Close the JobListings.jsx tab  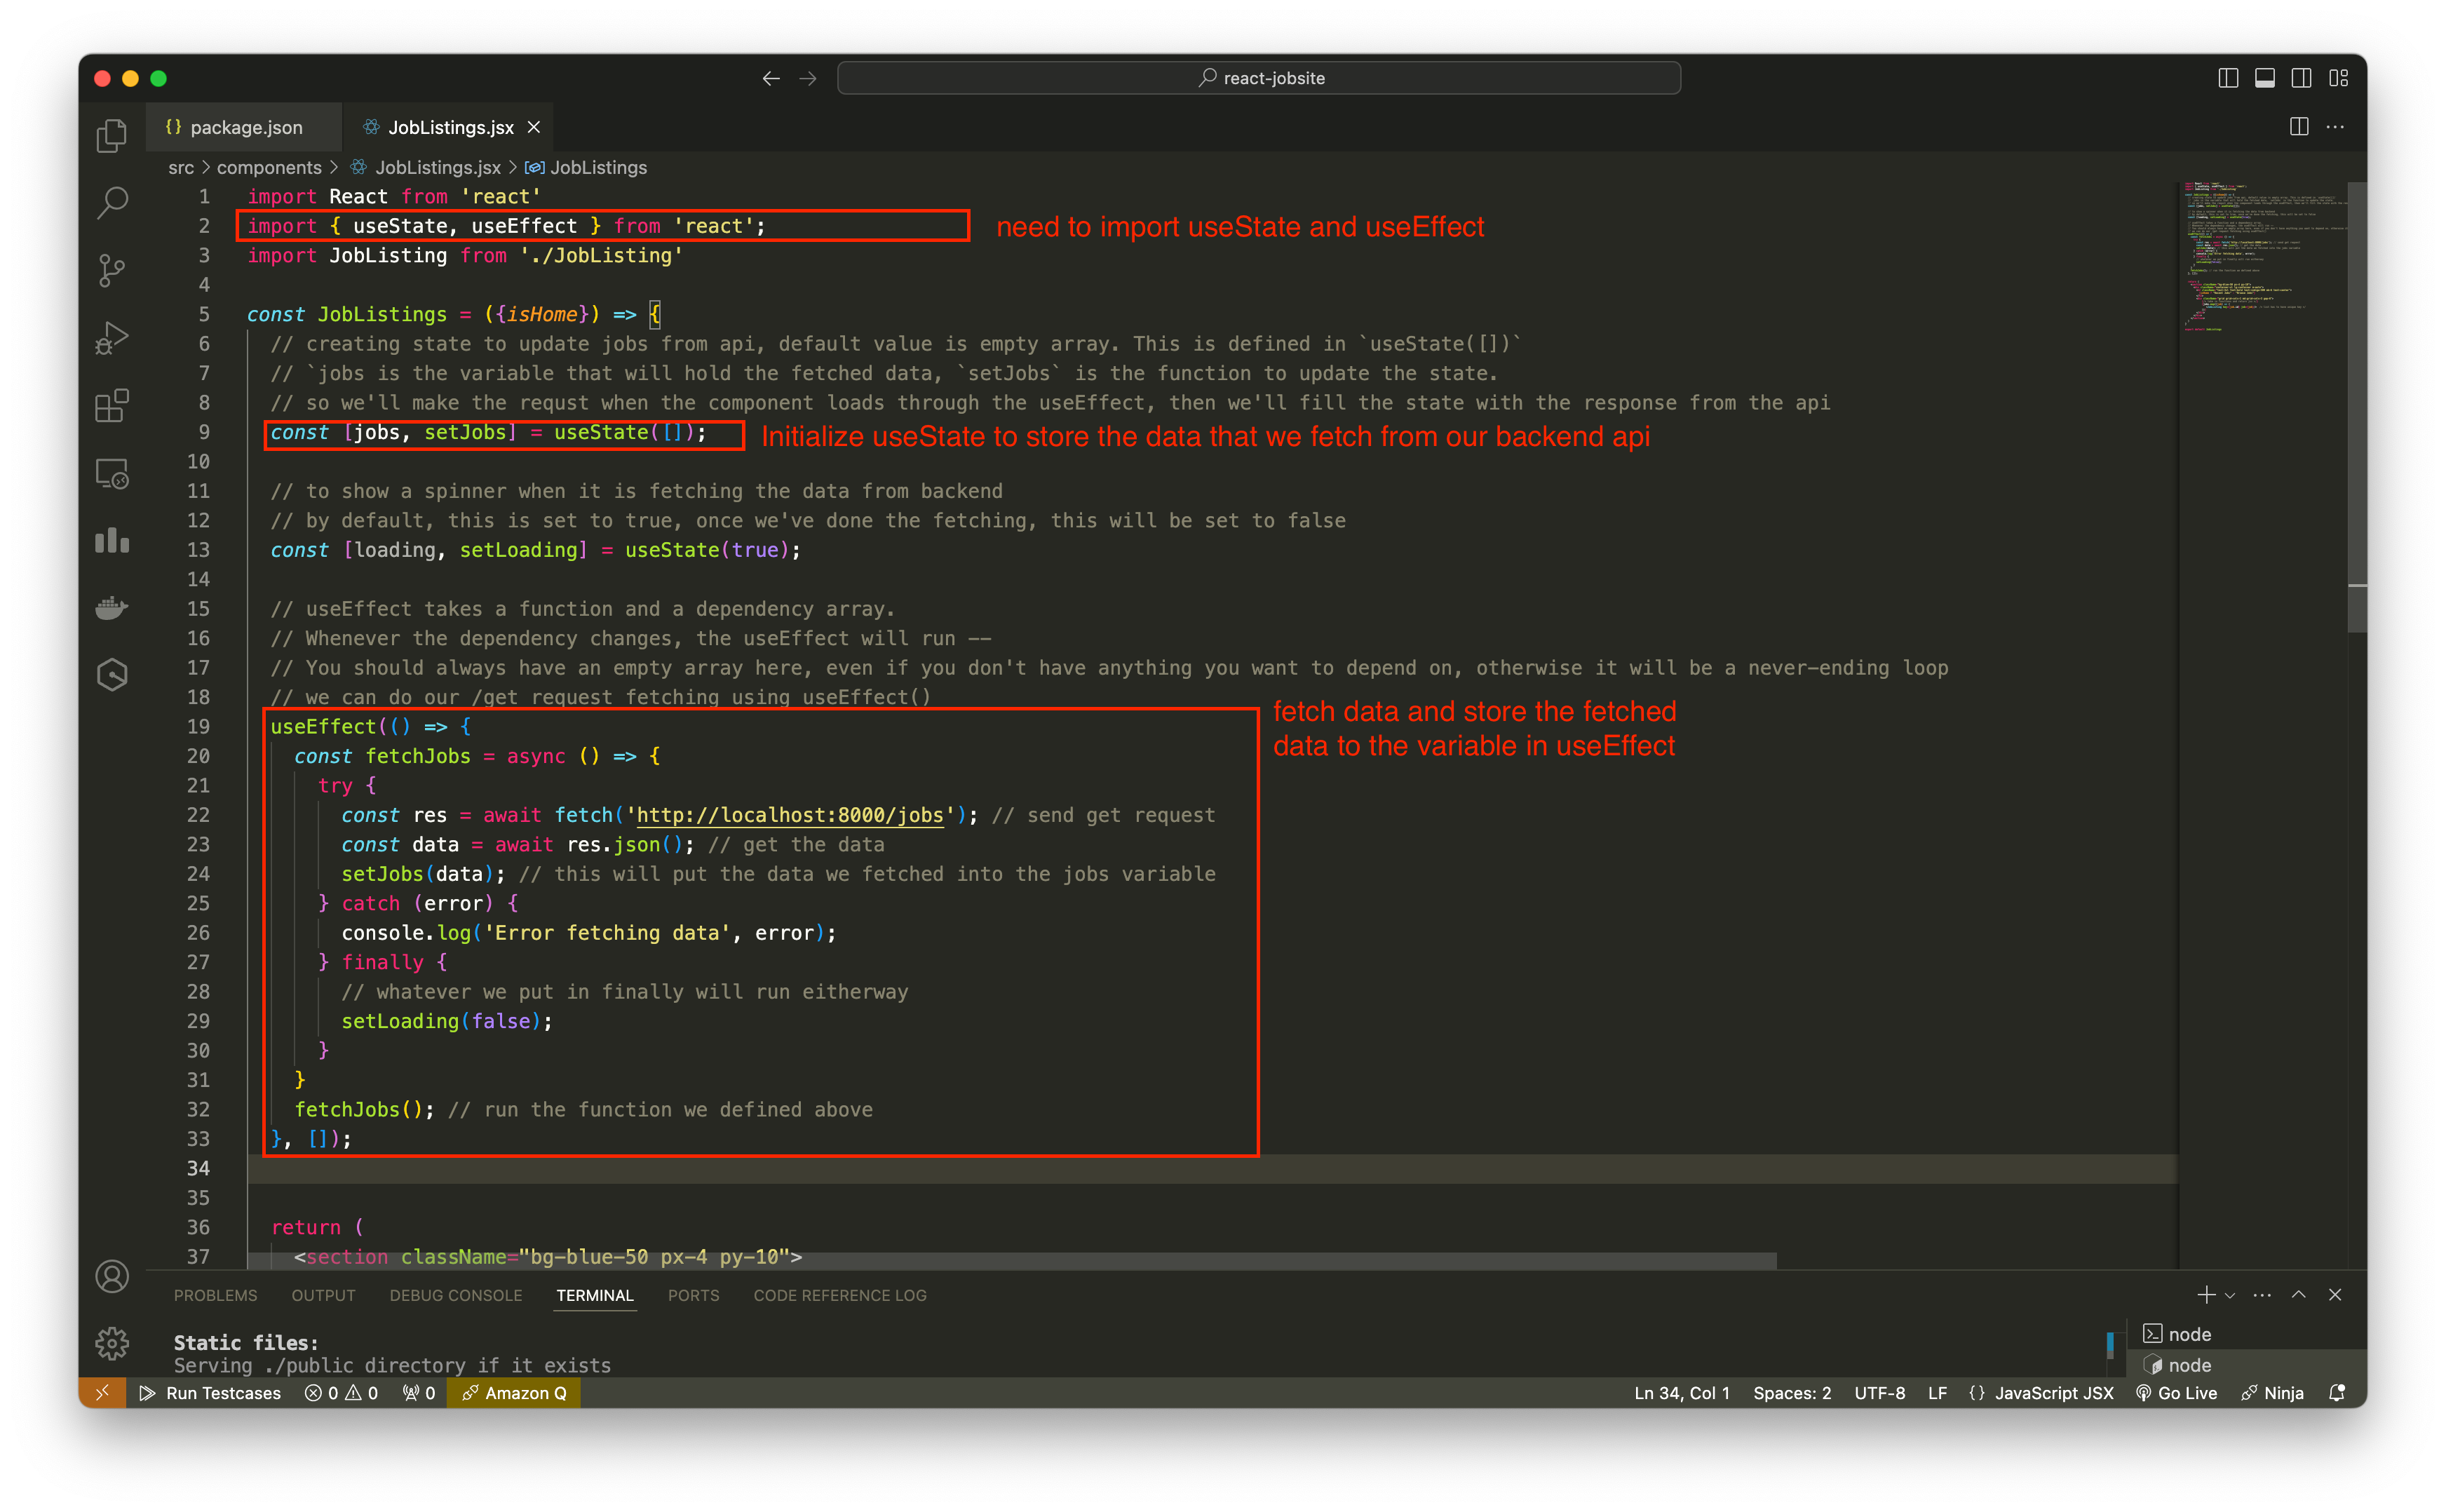[x=534, y=127]
